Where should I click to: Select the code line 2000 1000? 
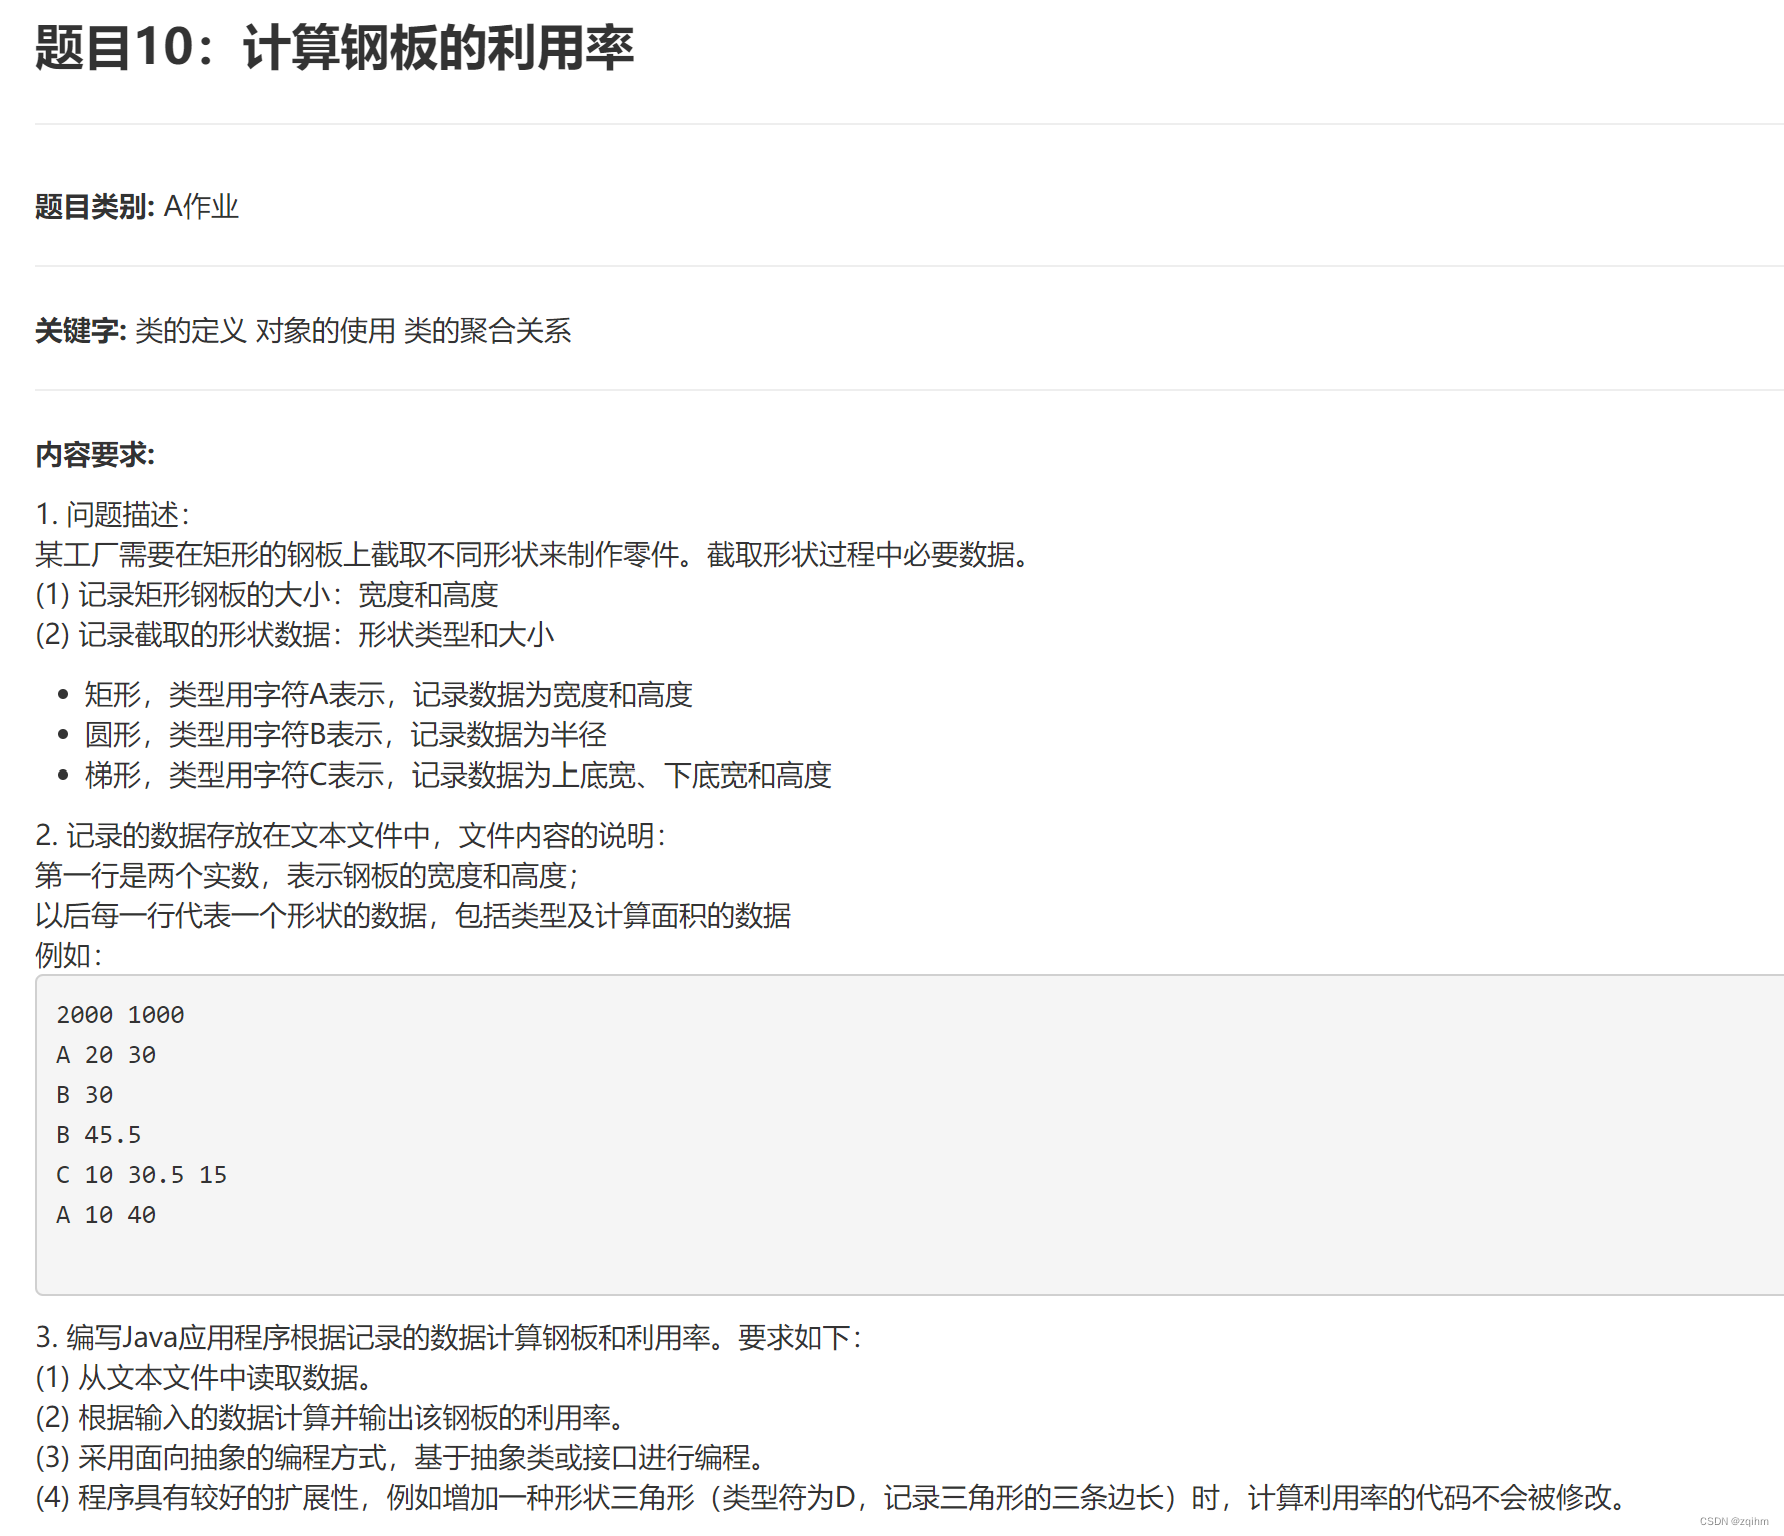(119, 1014)
